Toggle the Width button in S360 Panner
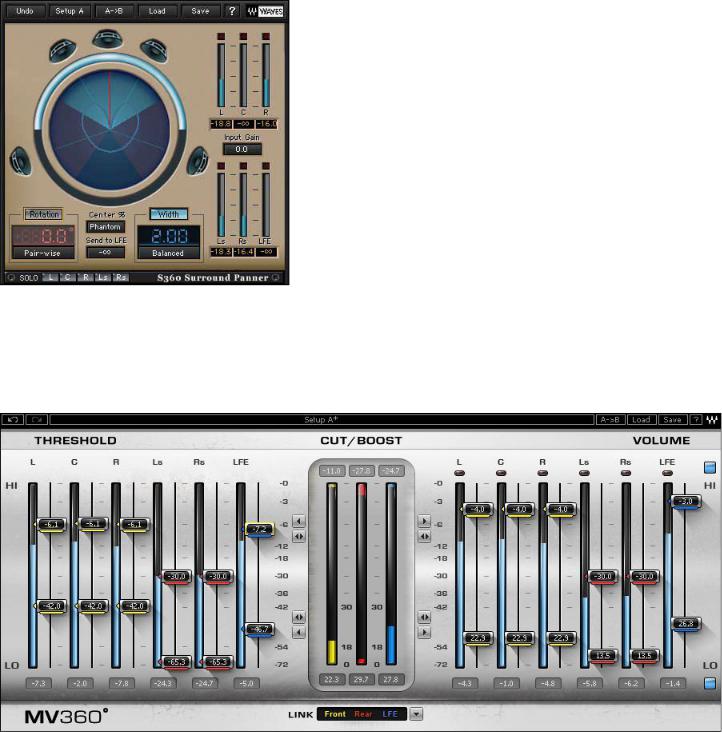This screenshot has width=722, height=732. pos(168,214)
